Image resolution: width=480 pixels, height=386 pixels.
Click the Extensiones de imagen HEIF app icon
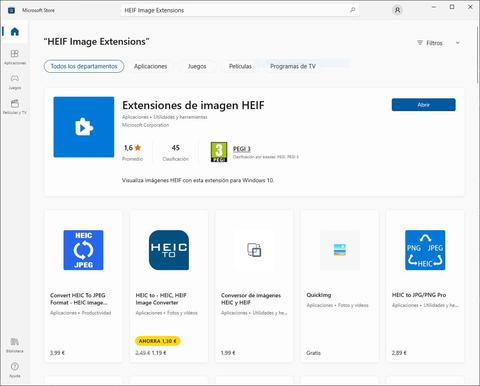(84, 127)
